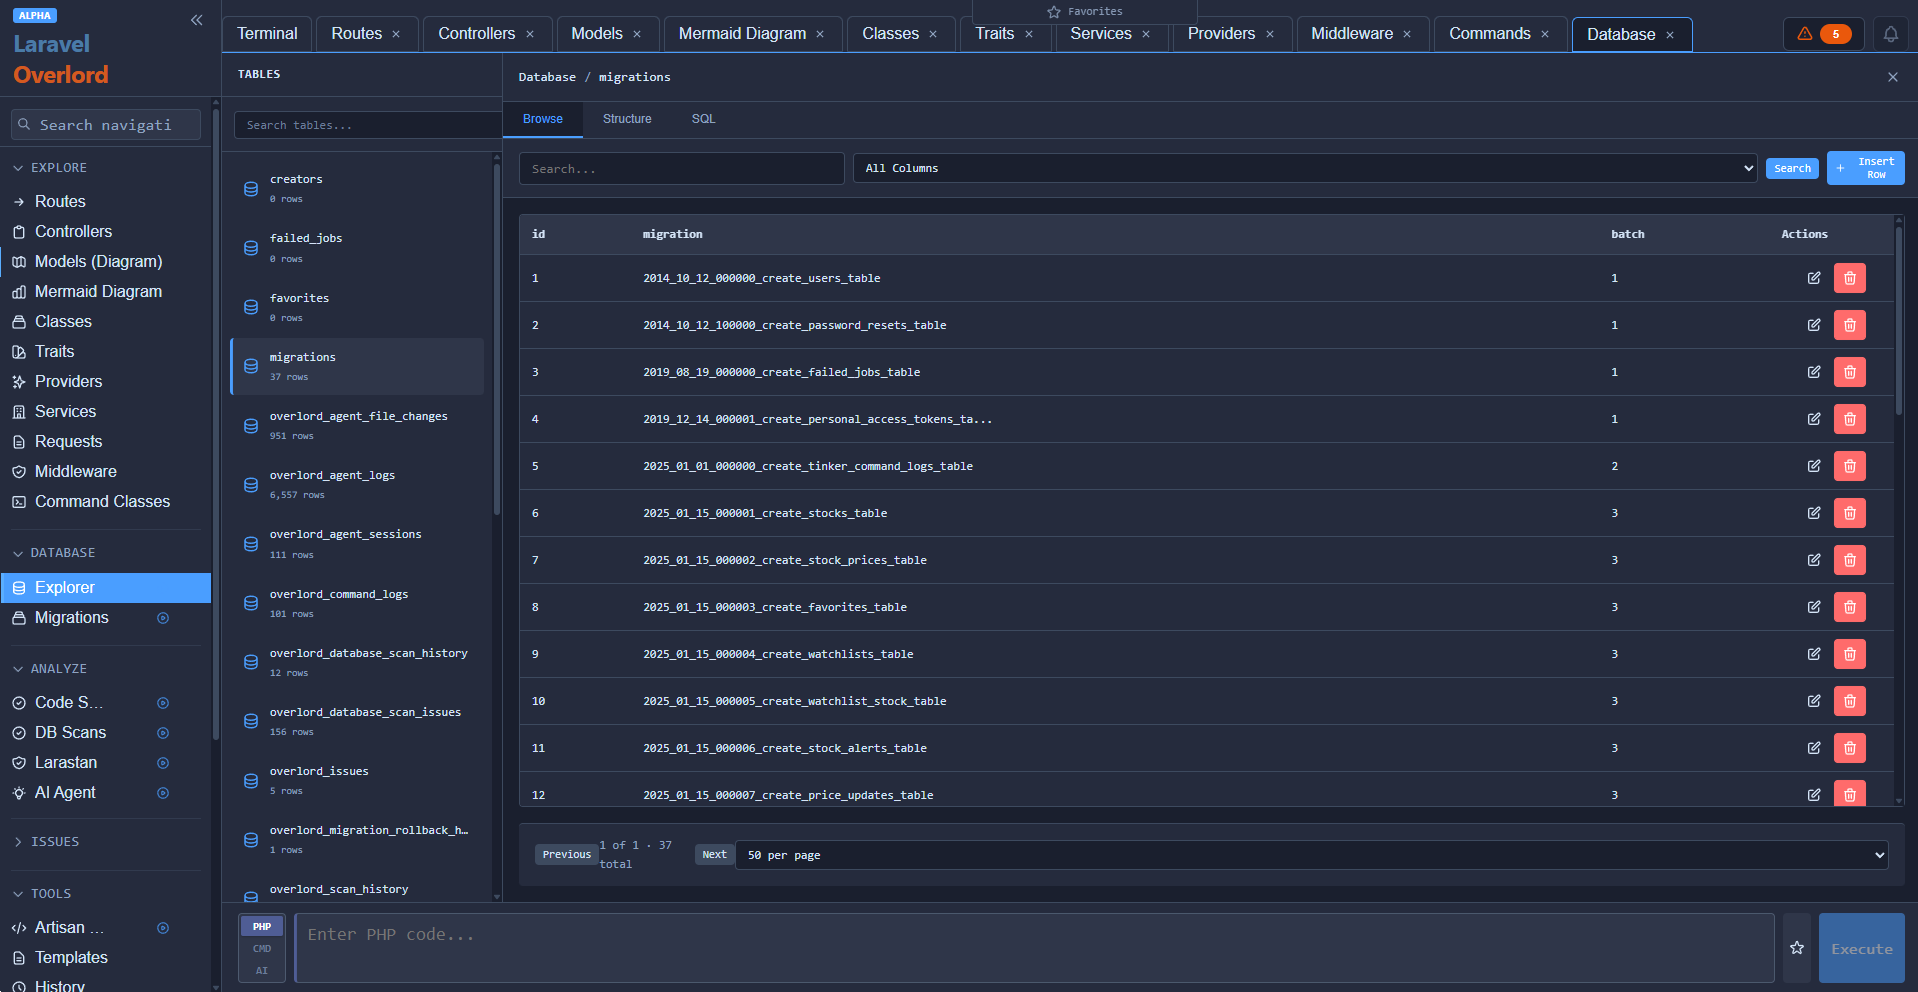Image resolution: width=1918 pixels, height=992 pixels.
Task: Click the favorites star next to Execute
Action: click(1796, 947)
